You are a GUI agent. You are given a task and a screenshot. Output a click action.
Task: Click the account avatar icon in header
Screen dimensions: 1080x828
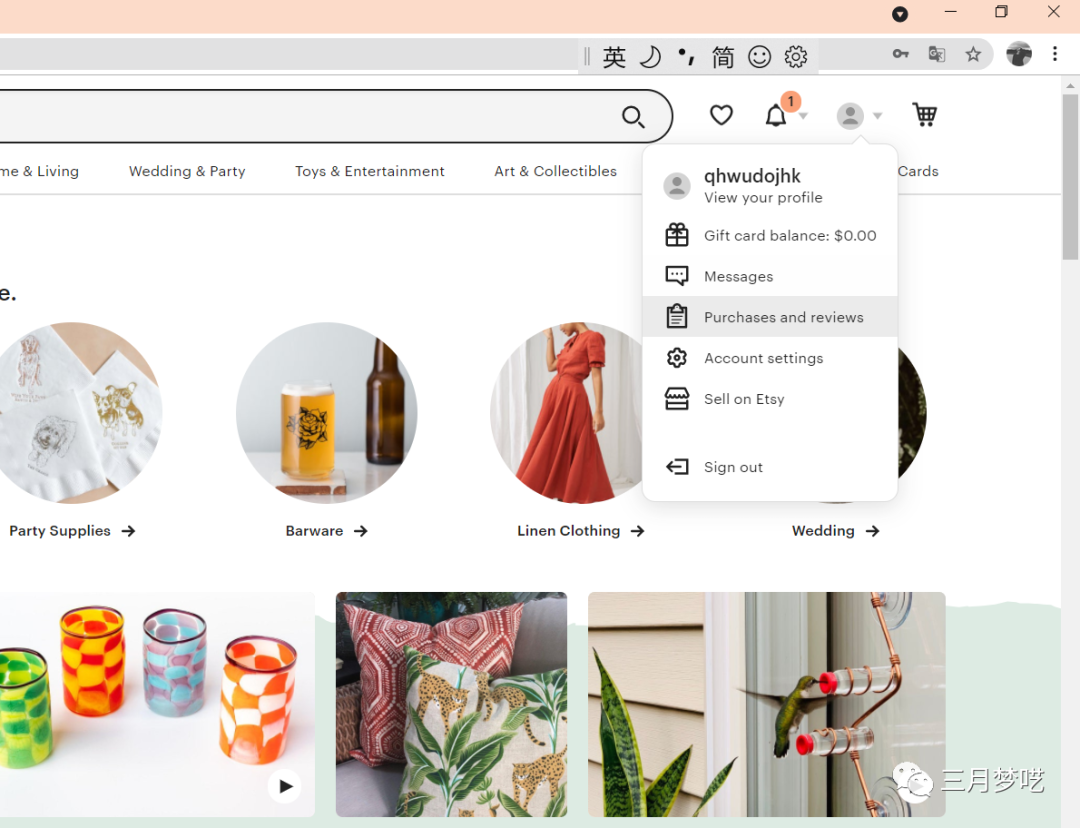[850, 115]
